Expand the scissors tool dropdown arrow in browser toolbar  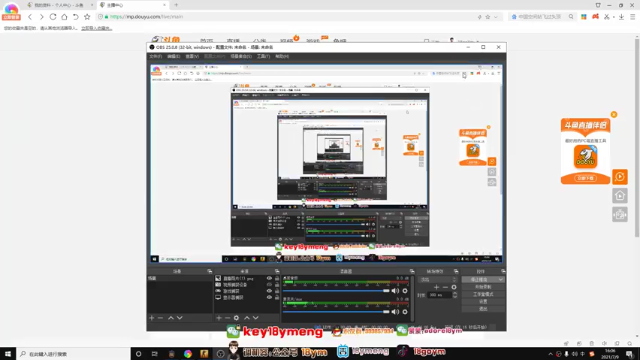coord(613,17)
